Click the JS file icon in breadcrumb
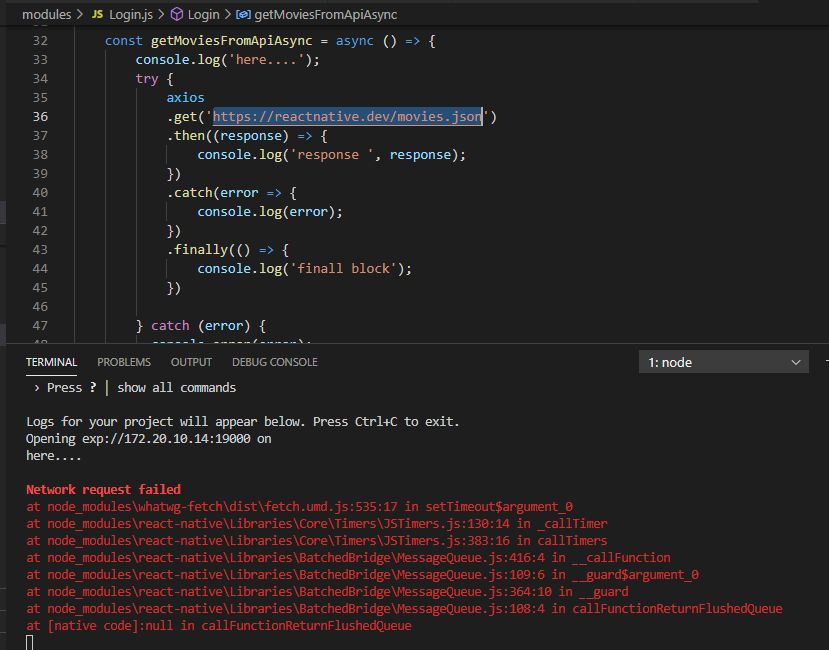This screenshot has height=650, width=829. [x=97, y=14]
